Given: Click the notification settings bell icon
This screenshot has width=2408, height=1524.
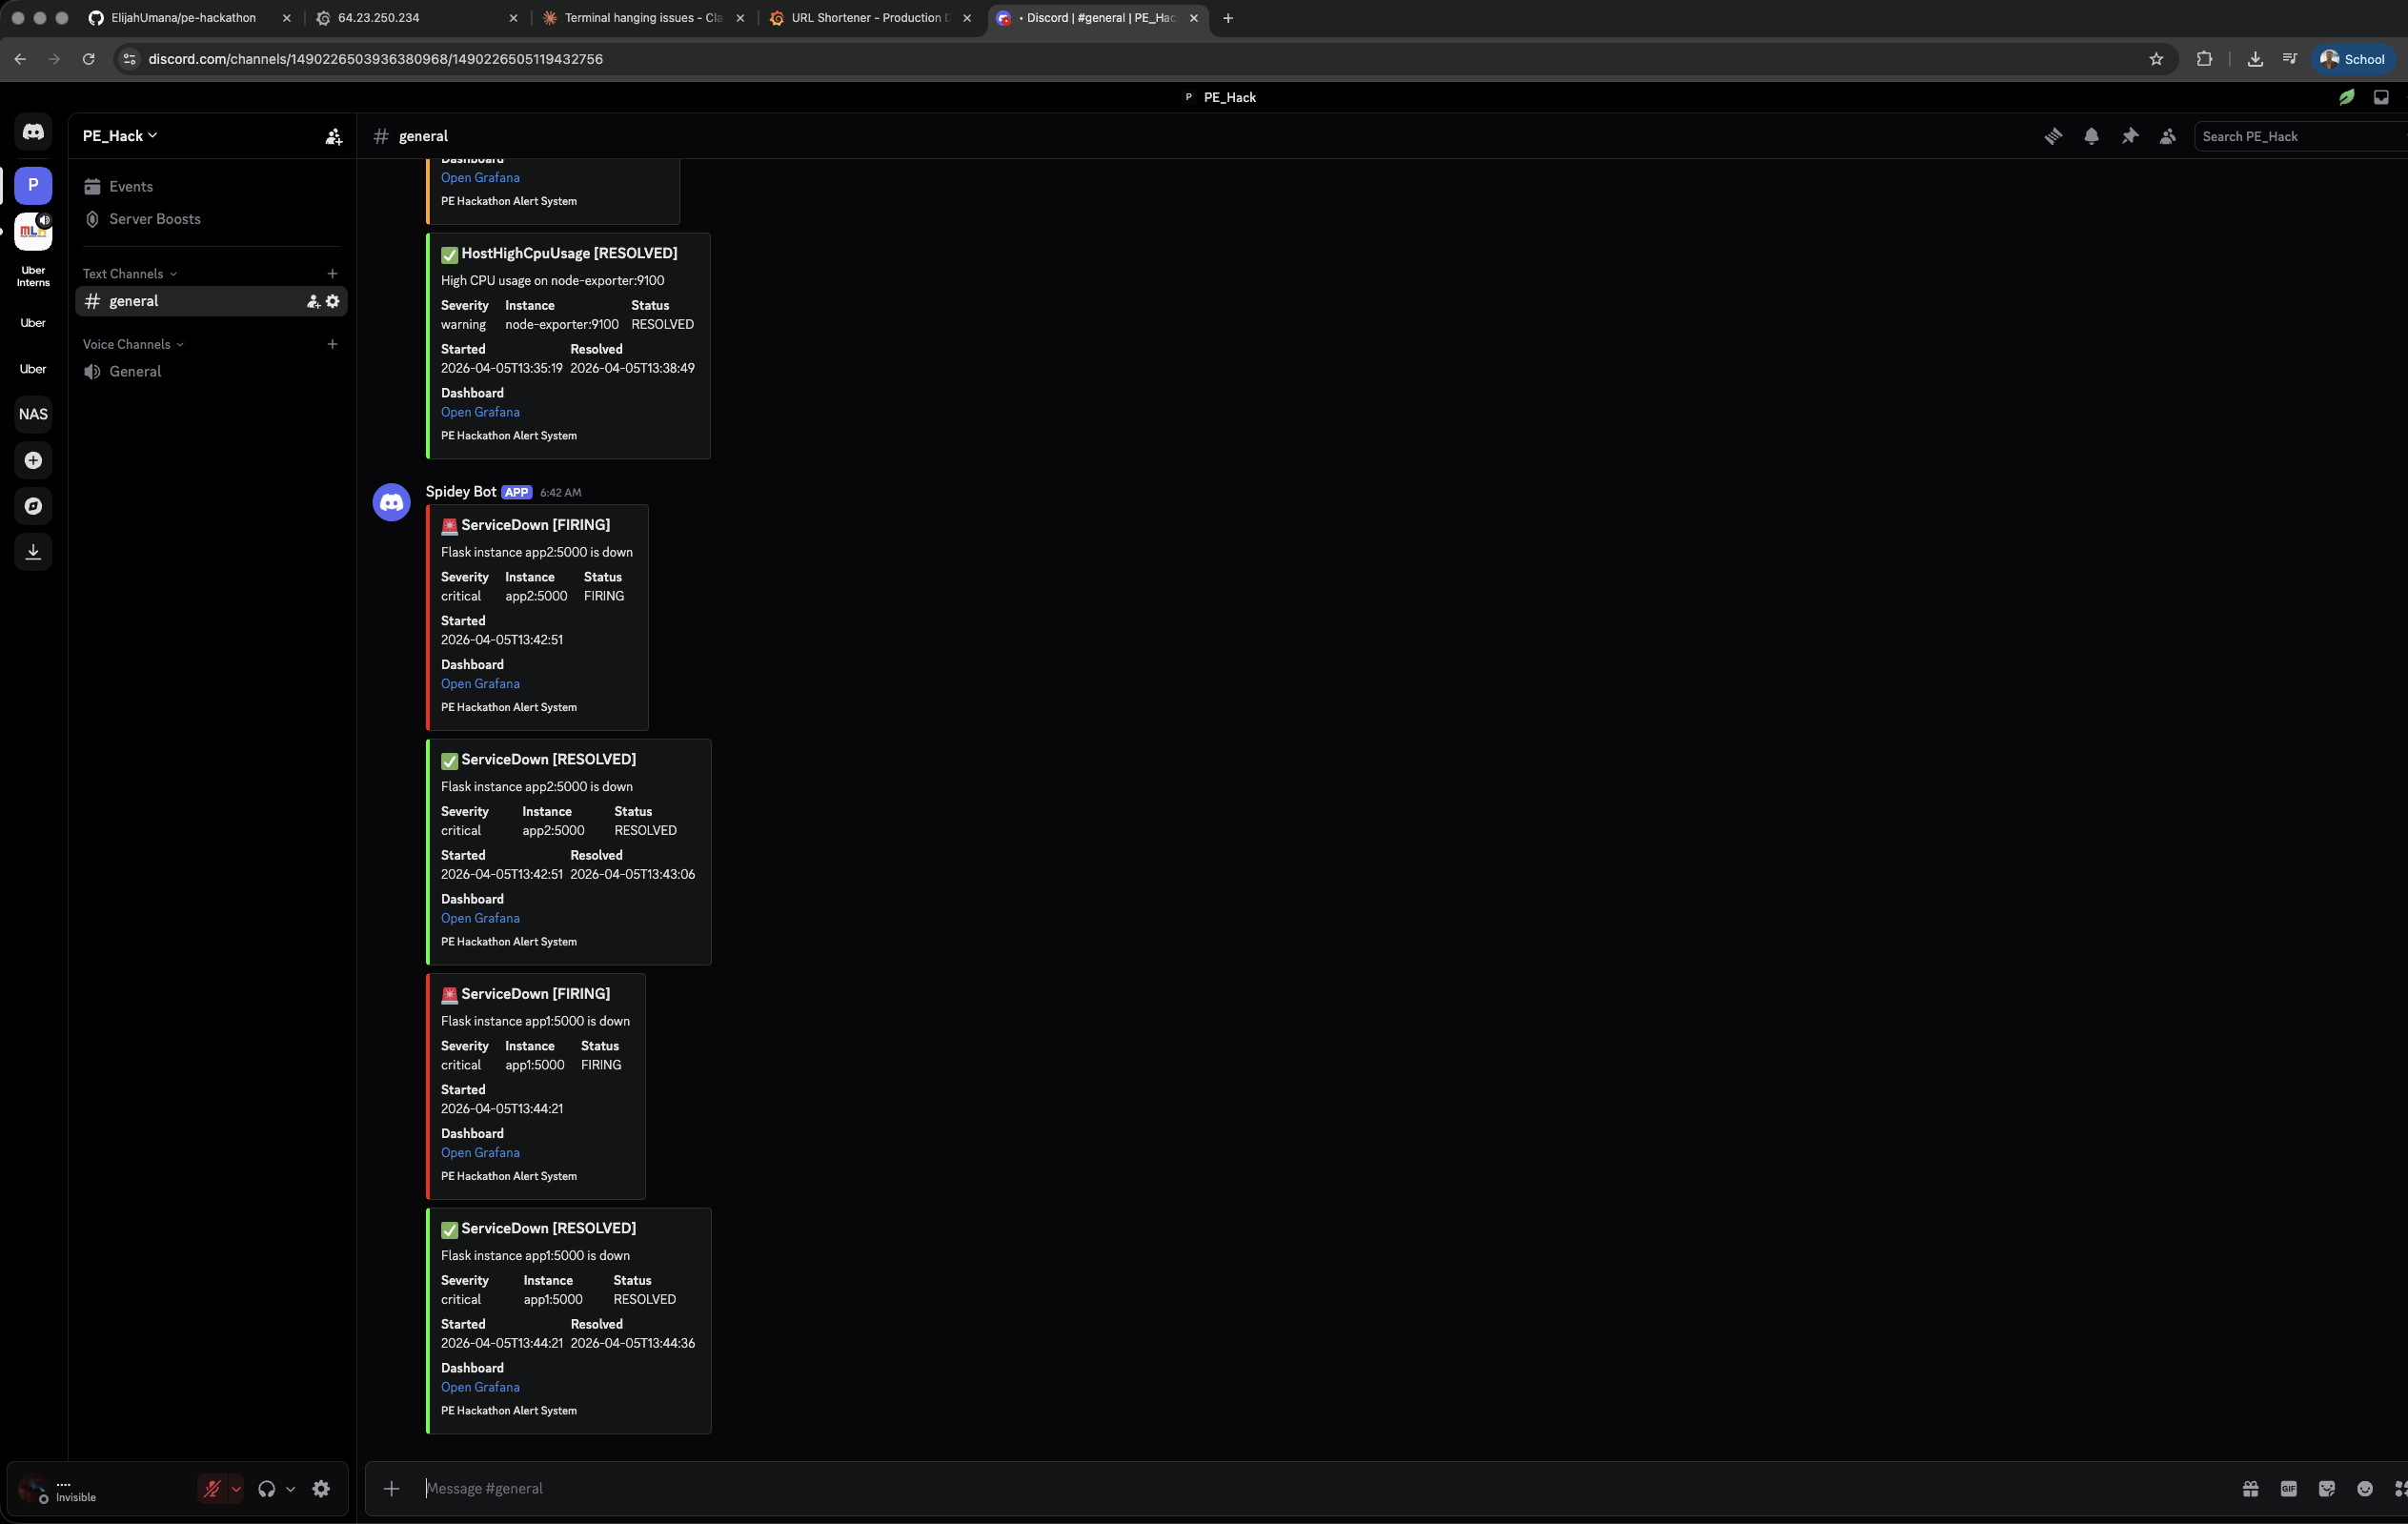Looking at the screenshot, I should coord(2091,136).
